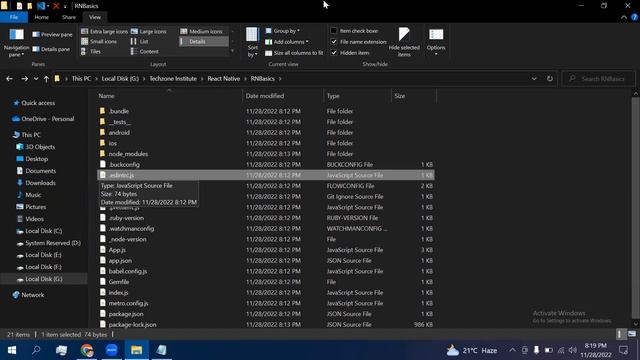Image resolution: width=640 pixels, height=360 pixels.
Task: Open OneDrive - Personal in sidebar
Action: pos(43,119)
